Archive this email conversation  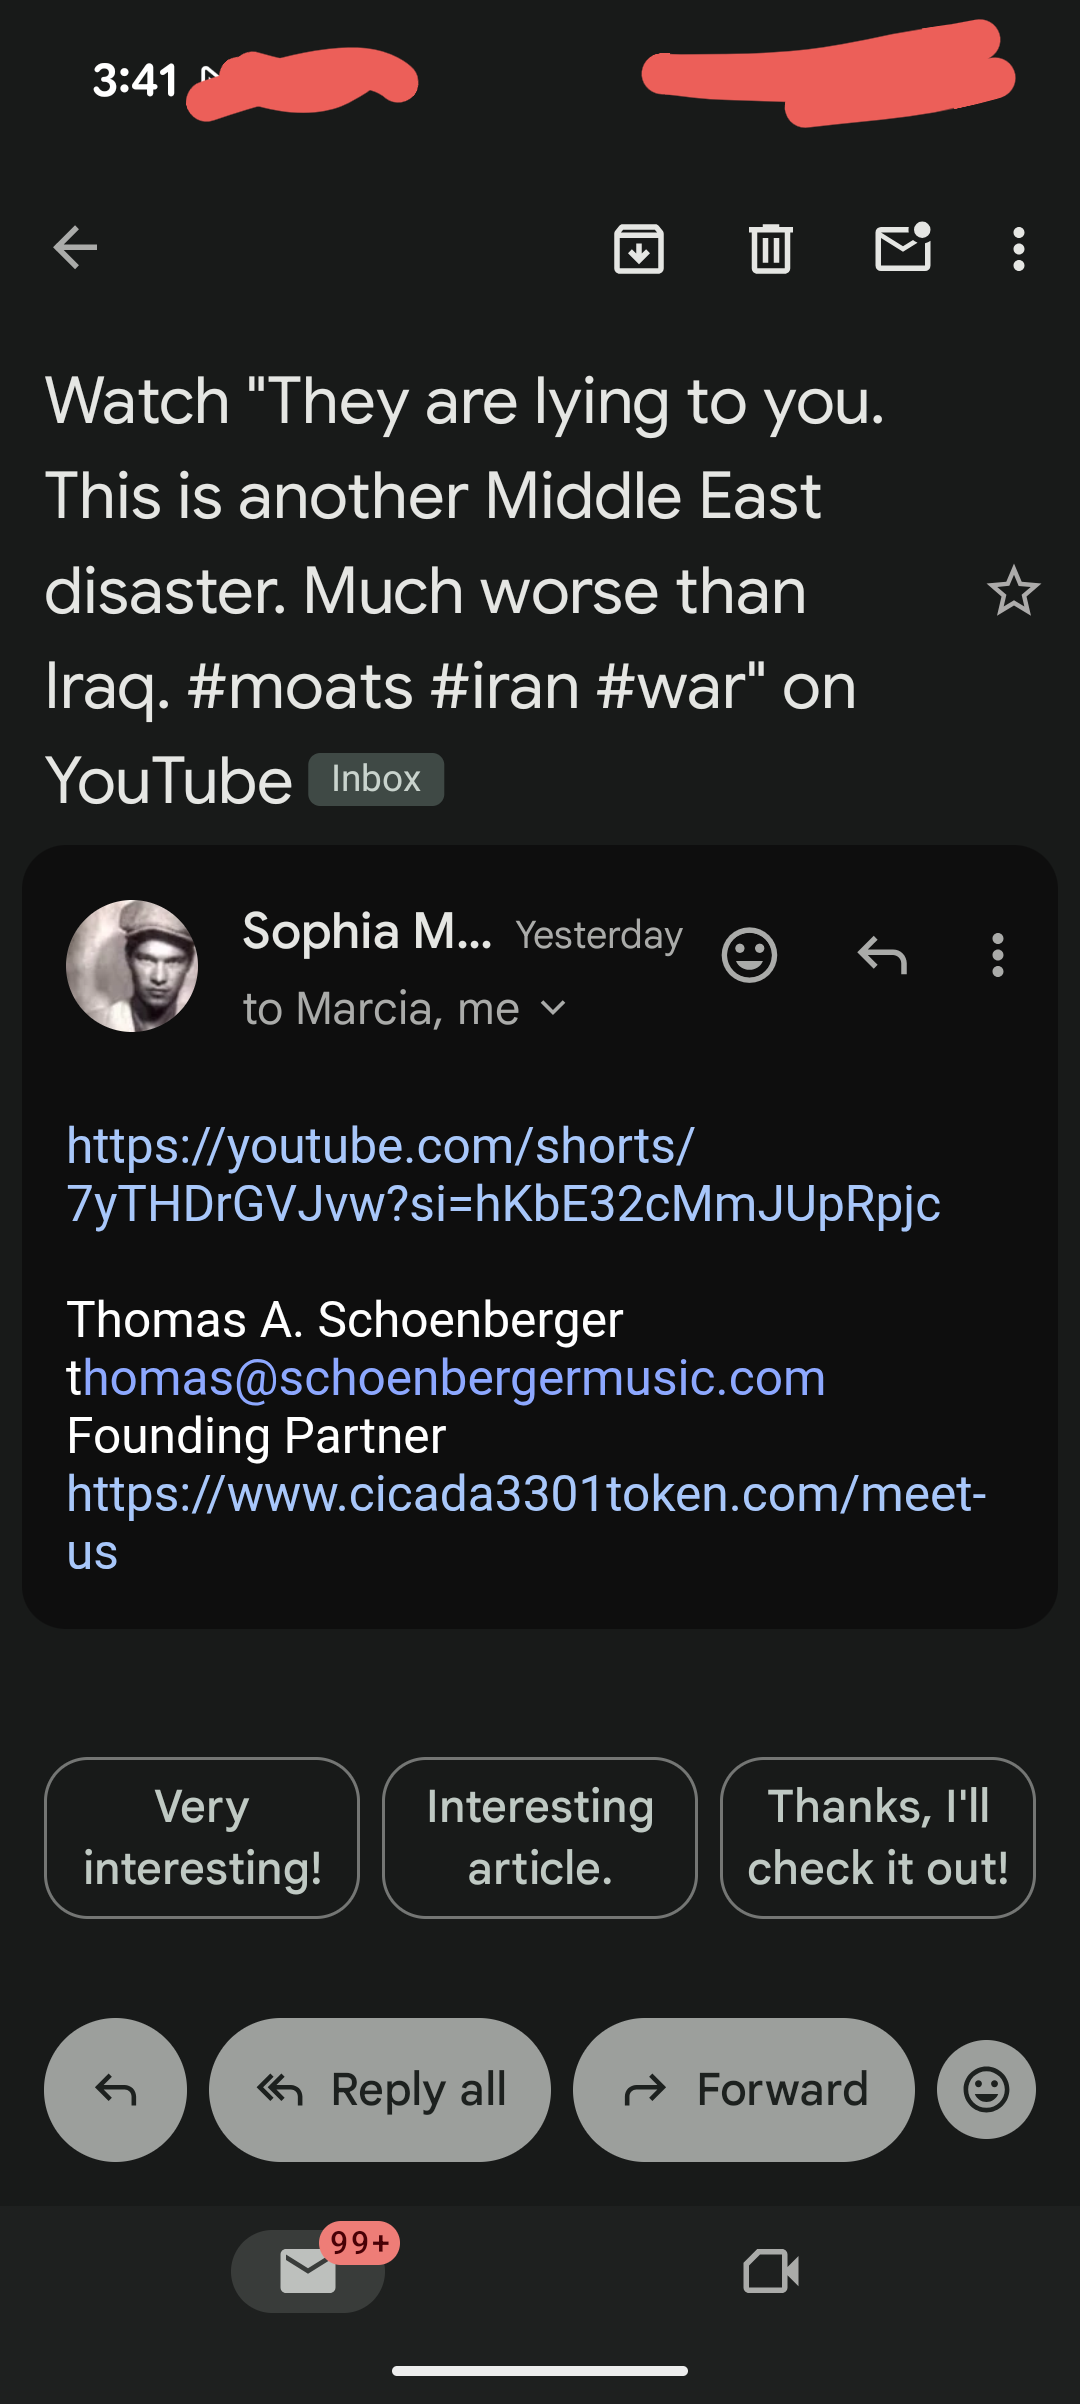tap(639, 248)
